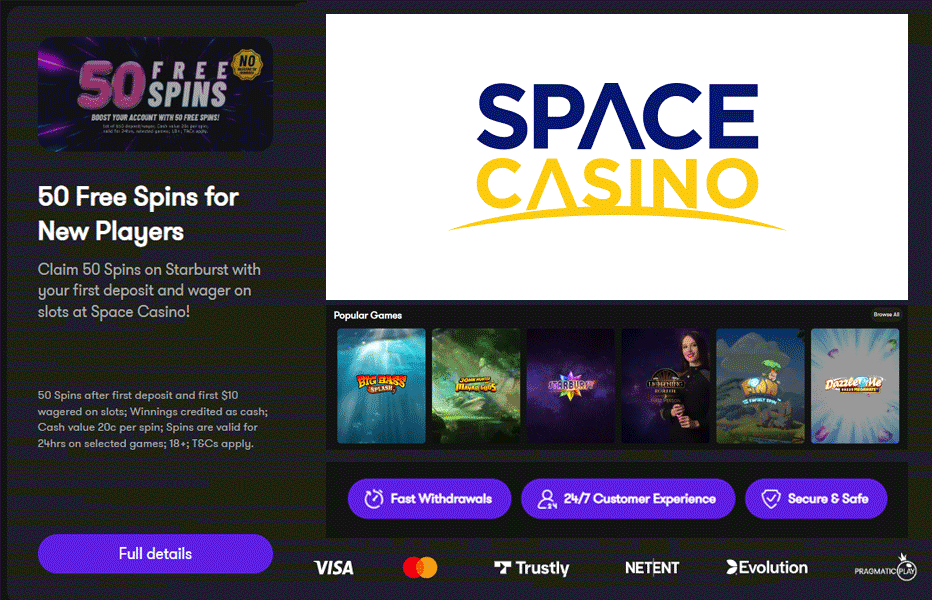Click the person icon in 24/7 Customer Experience
The height and width of the screenshot is (600, 932).
(x=547, y=498)
